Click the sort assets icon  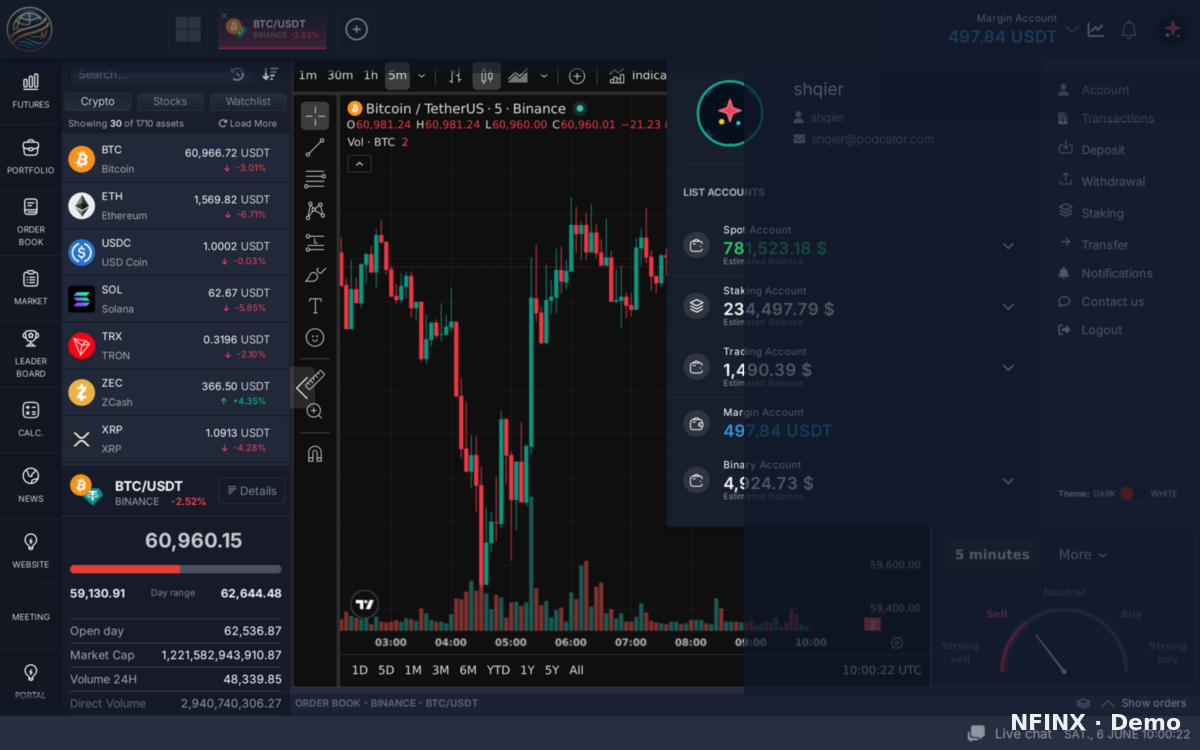tap(270, 74)
